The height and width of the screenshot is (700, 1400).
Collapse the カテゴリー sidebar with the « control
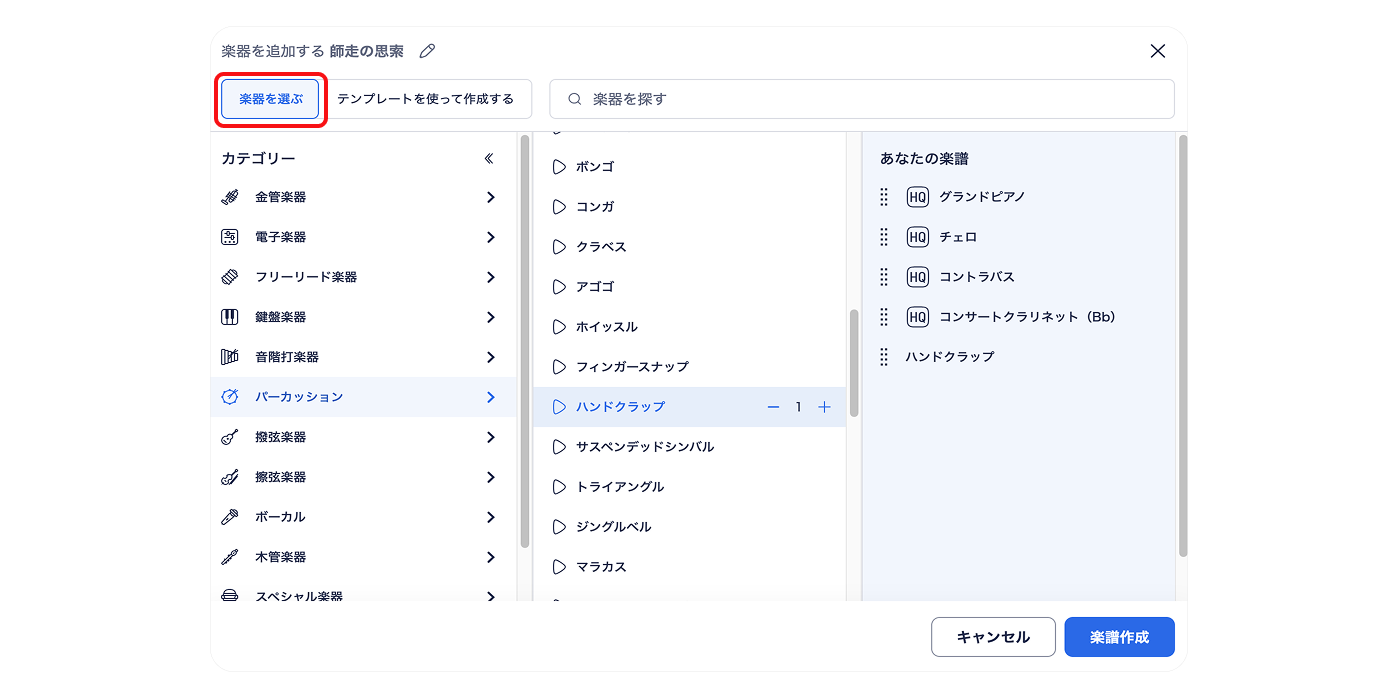pyautogui.click(x=489, y=157)
